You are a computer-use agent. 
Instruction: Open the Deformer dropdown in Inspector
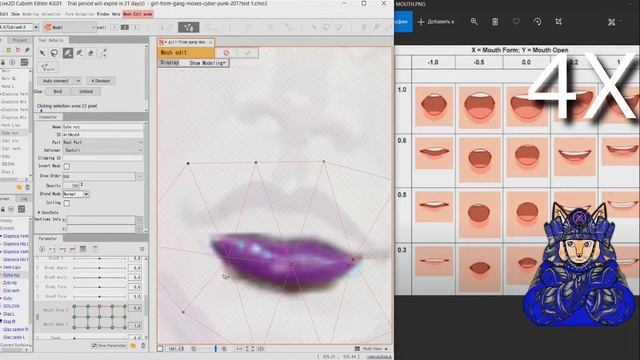102,150
